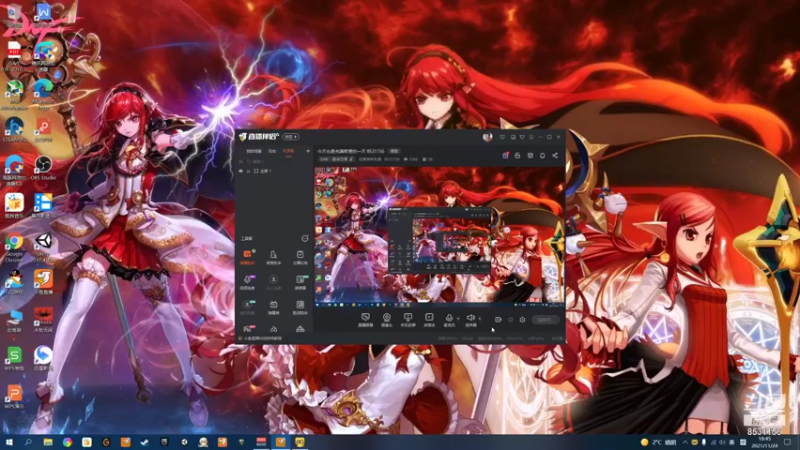Open microphone options dropdown arrow
800x450 pixels.
click(458, 319)
